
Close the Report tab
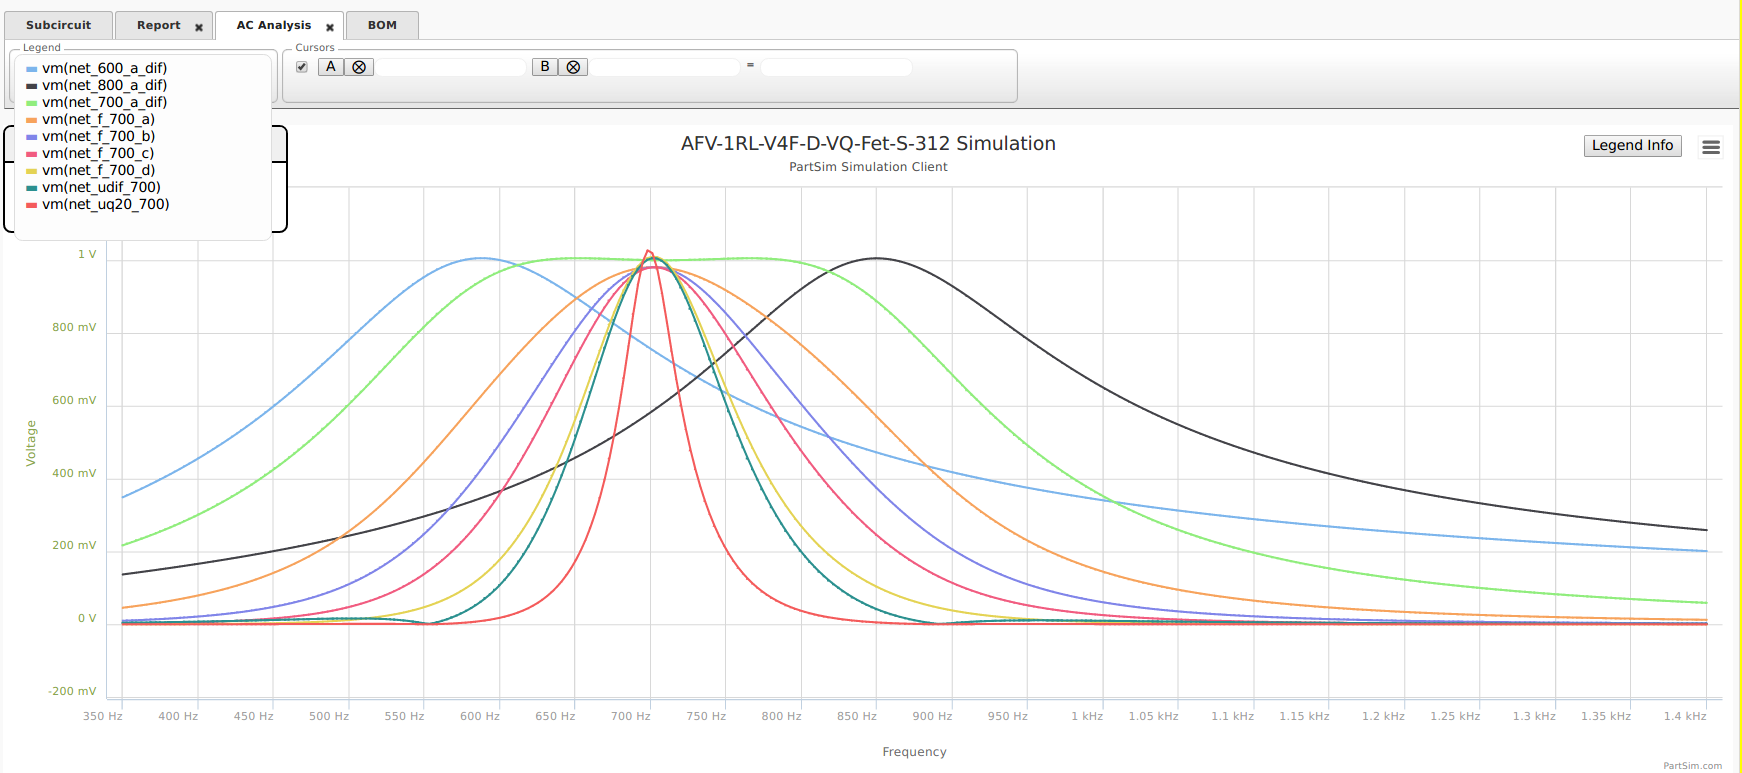pyautogui.click(x=199, y=27)
